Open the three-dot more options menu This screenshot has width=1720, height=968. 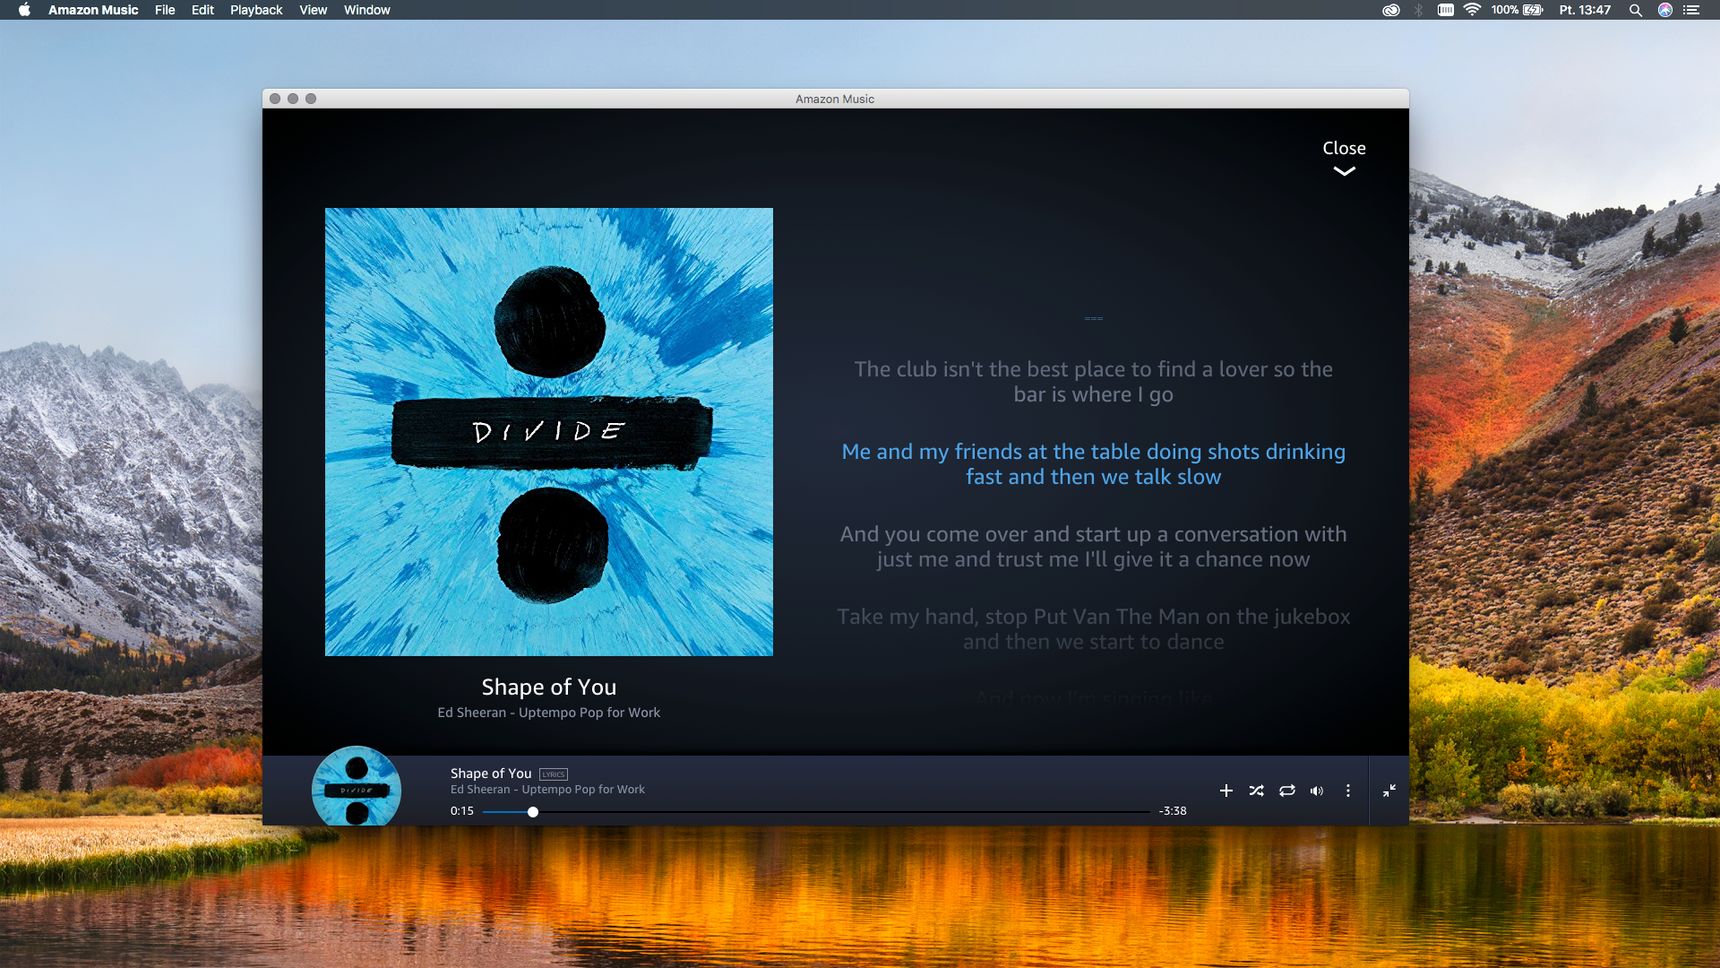[x=1348, y=790]
